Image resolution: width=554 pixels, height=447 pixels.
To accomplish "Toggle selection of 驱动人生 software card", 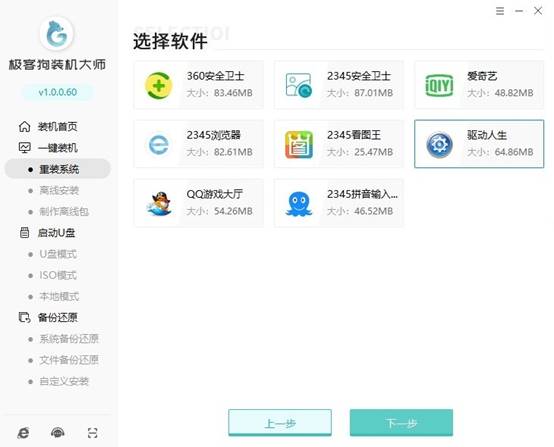I will (479, 144).
